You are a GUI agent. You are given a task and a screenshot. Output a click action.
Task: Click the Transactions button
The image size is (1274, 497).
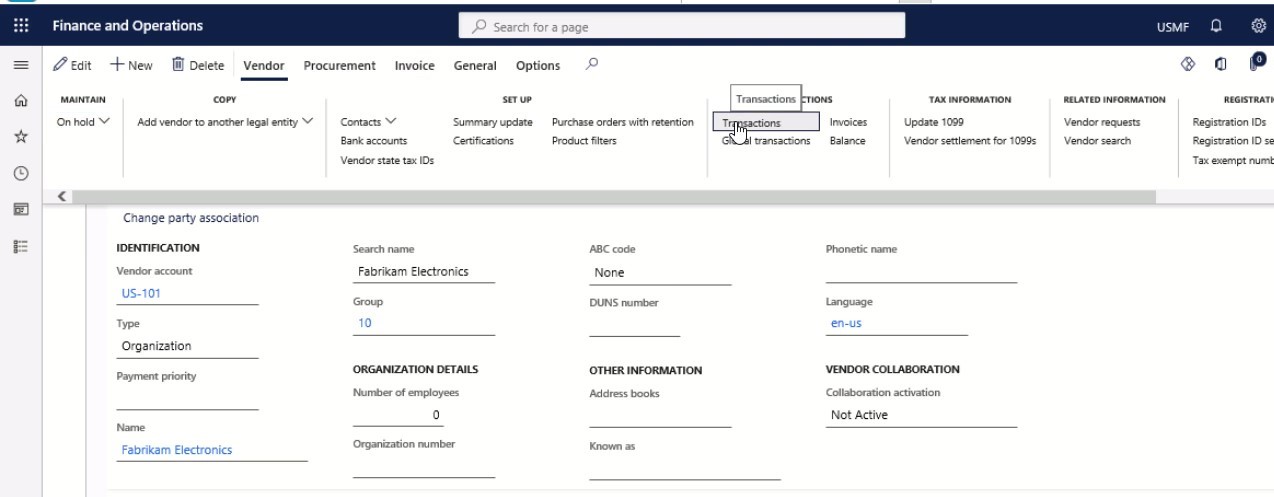coord(766,122)
